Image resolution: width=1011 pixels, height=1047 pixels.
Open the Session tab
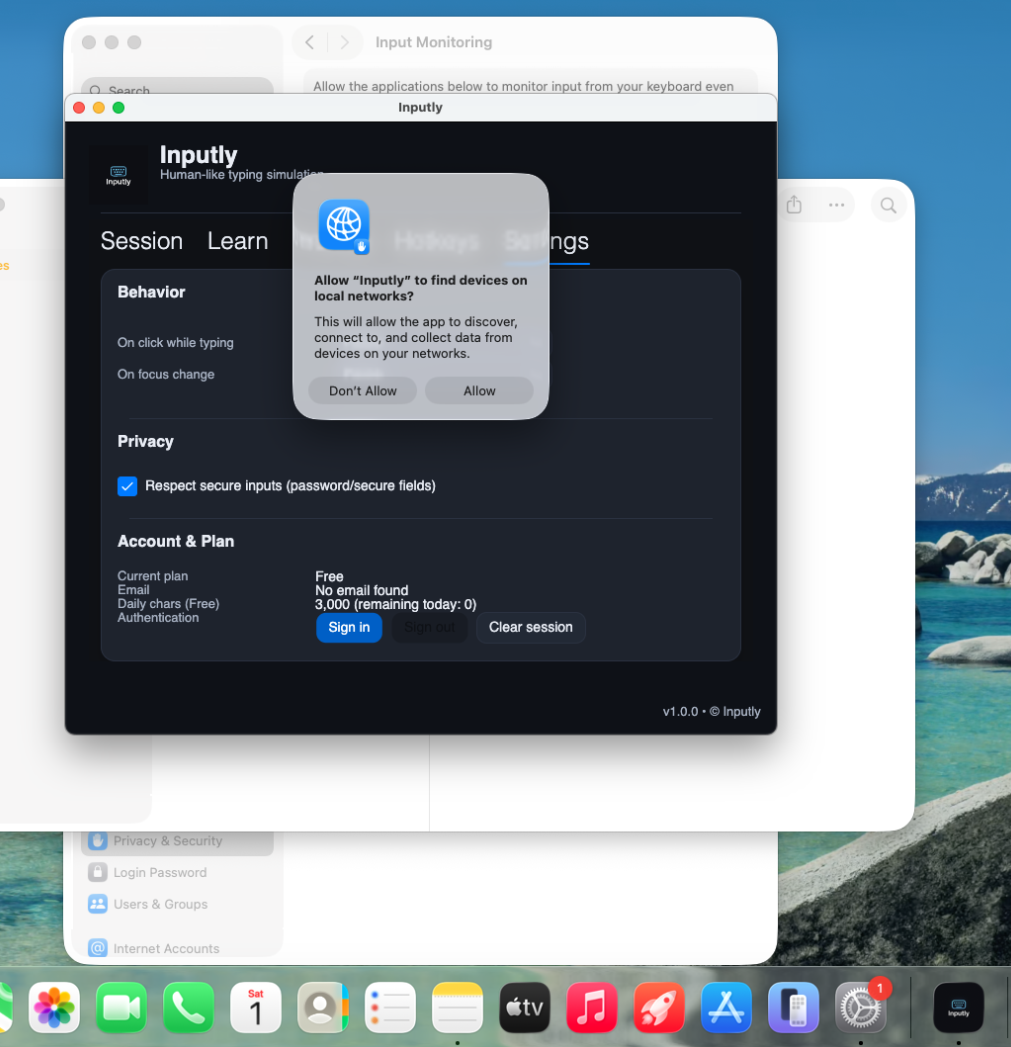pos(142,241)
